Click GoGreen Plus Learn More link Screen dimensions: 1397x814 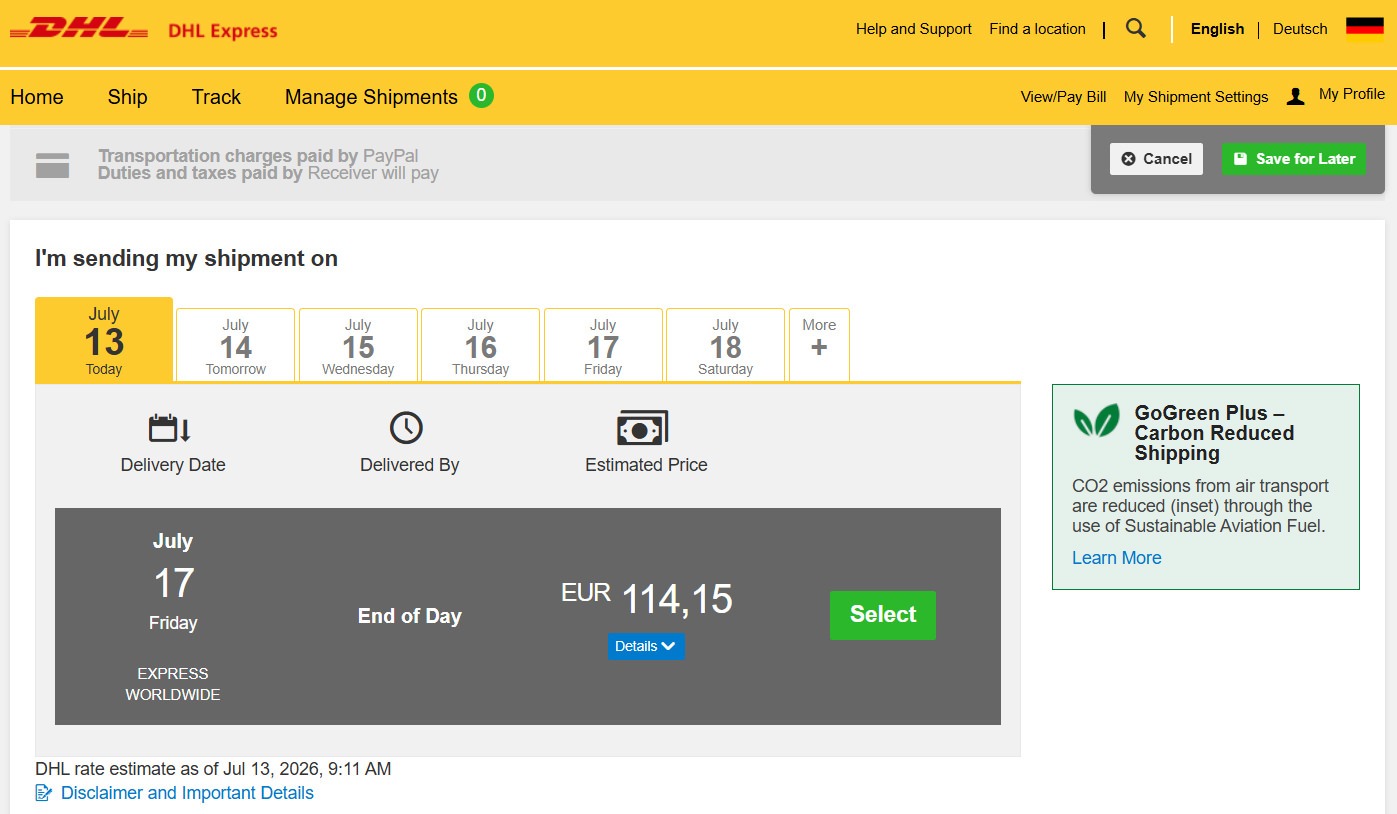(x=1117, y=558)
